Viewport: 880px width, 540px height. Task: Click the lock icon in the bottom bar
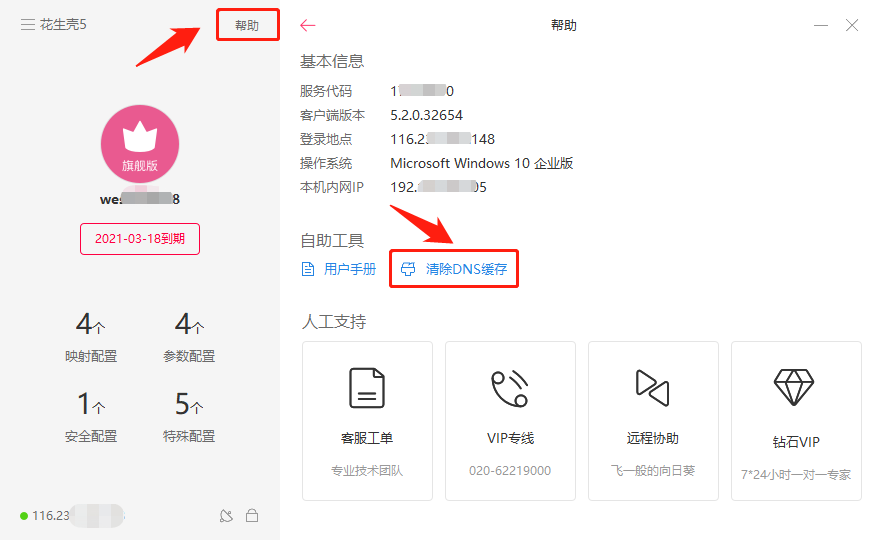point(252,515)
